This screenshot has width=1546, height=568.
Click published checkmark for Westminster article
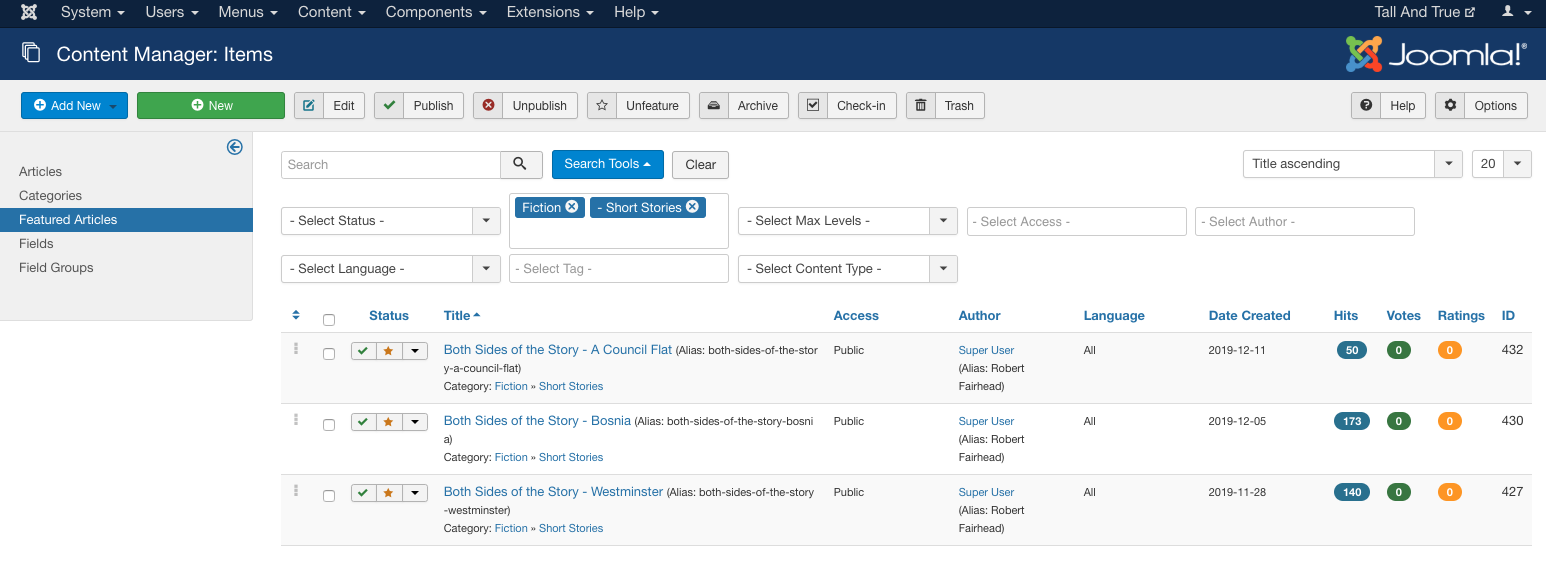click(x=363, y=493)
